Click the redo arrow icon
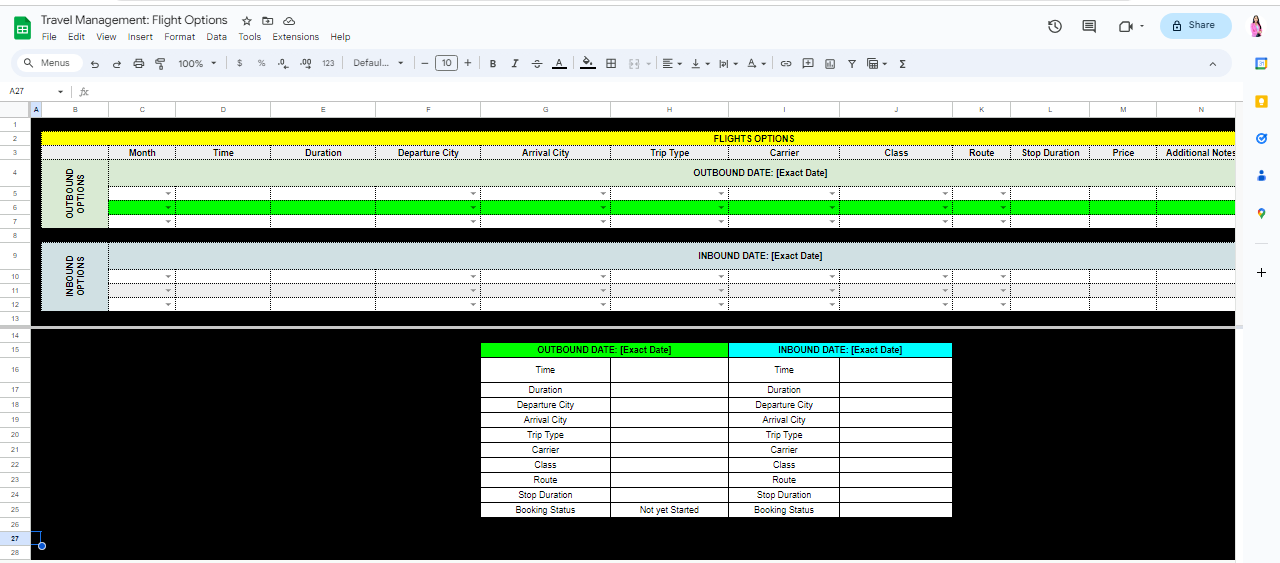The image size is (1280, 563). [117, 63]
